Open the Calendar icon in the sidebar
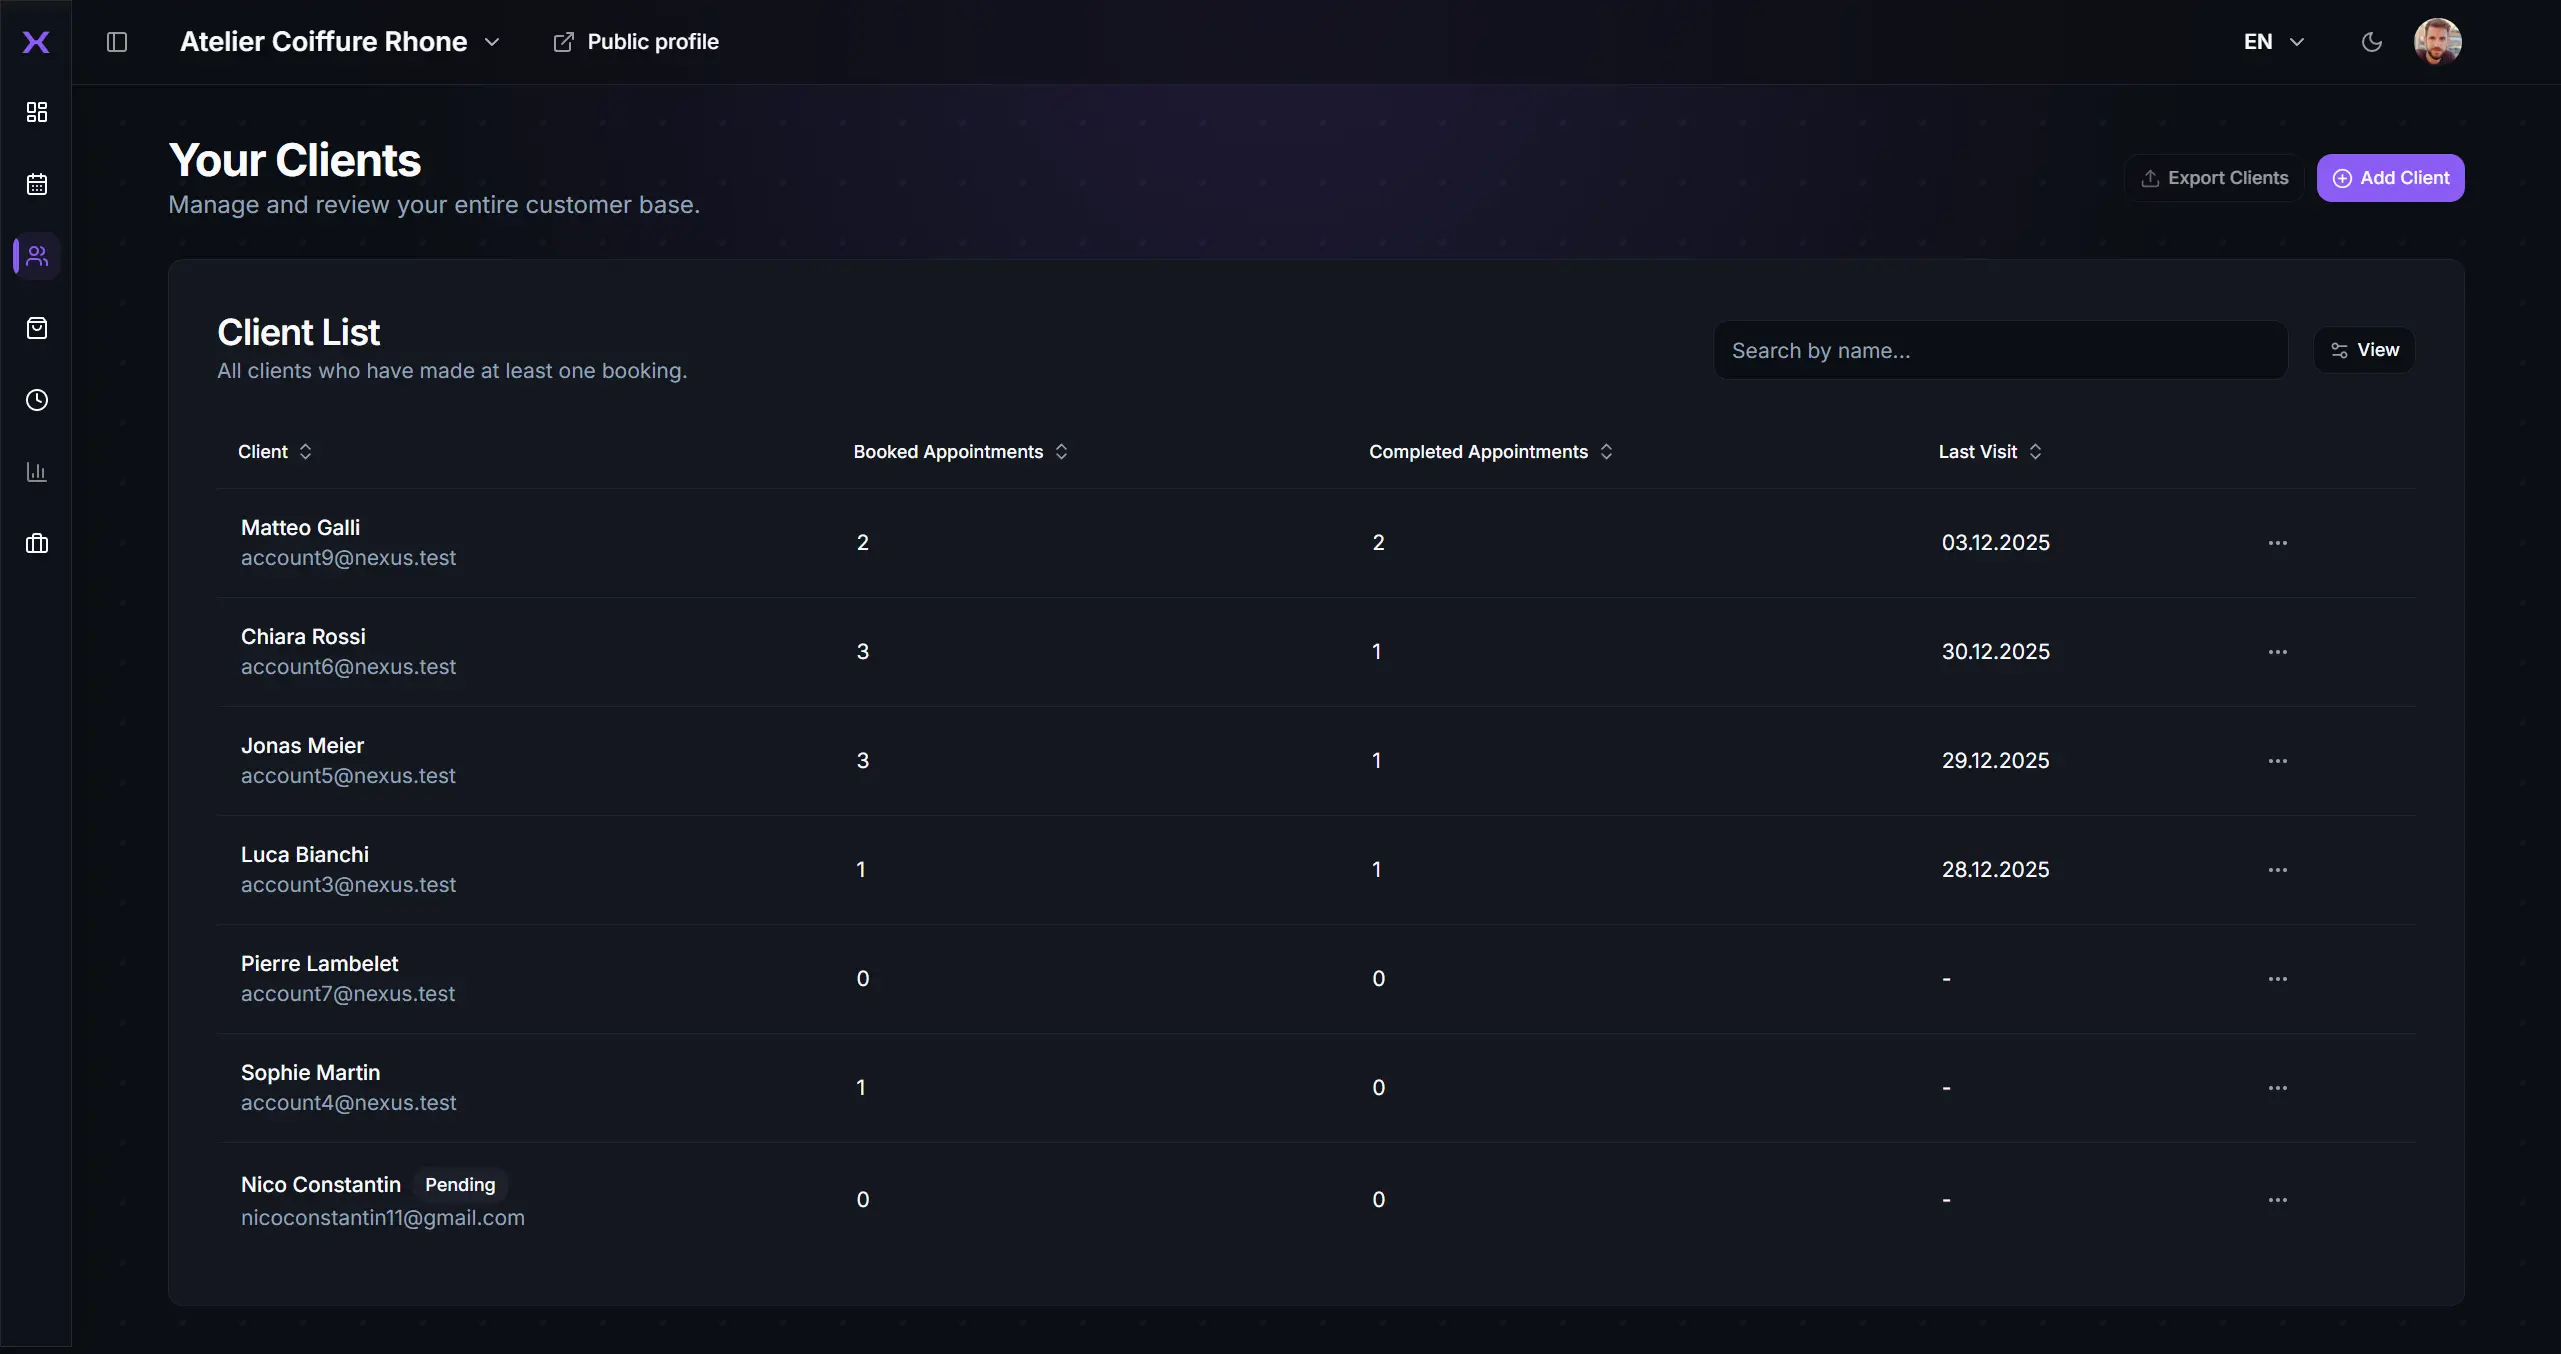This screenshot has height=1354, width=2561. (x=36, y=184)
